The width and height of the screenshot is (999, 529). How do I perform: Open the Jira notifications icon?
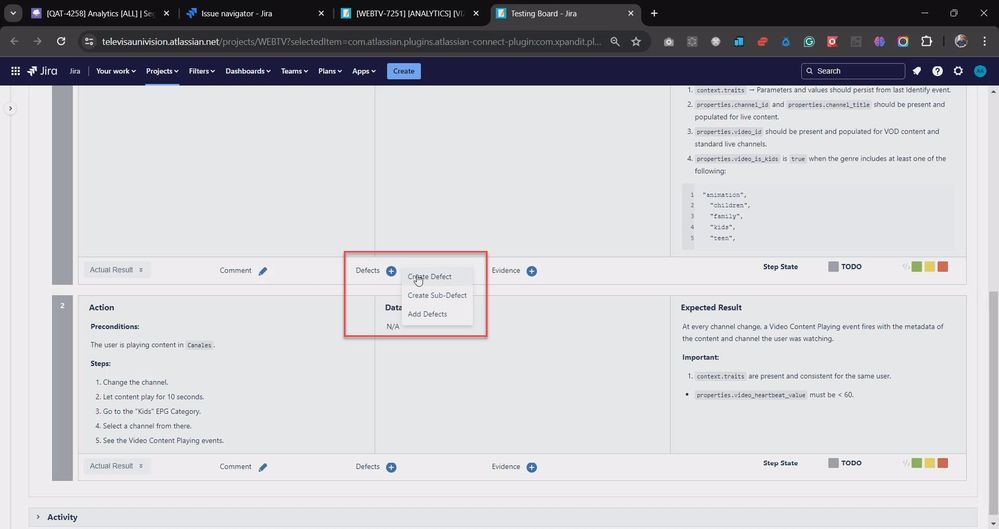tap(917, 71)
